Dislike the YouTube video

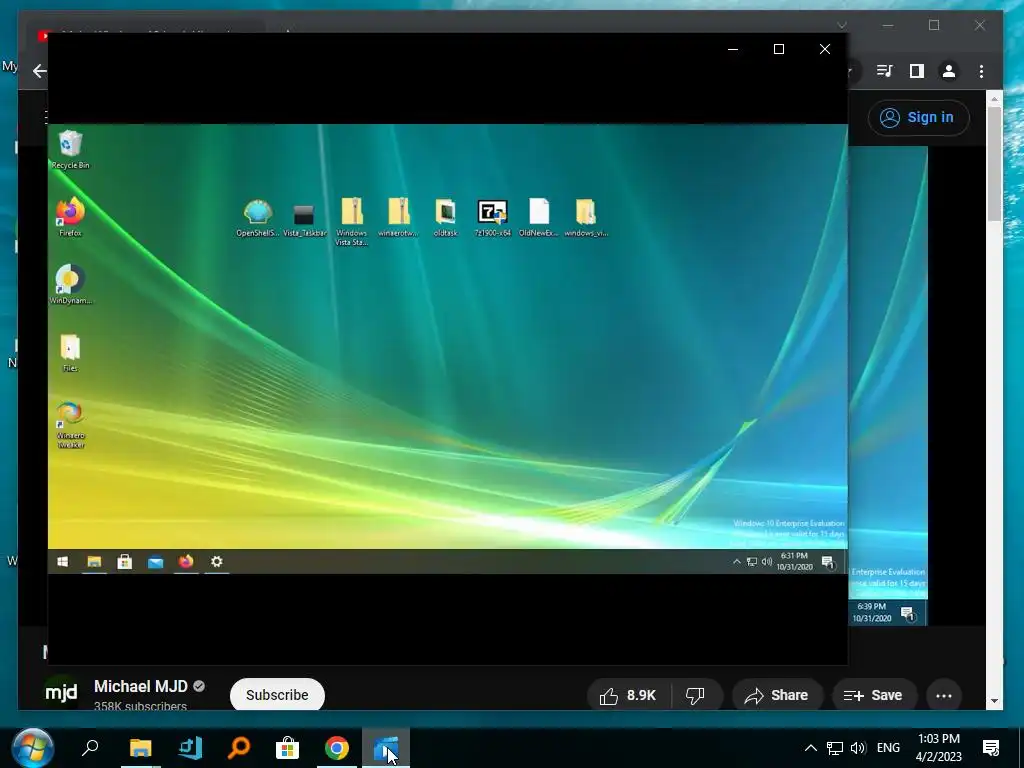coord(696,696)
